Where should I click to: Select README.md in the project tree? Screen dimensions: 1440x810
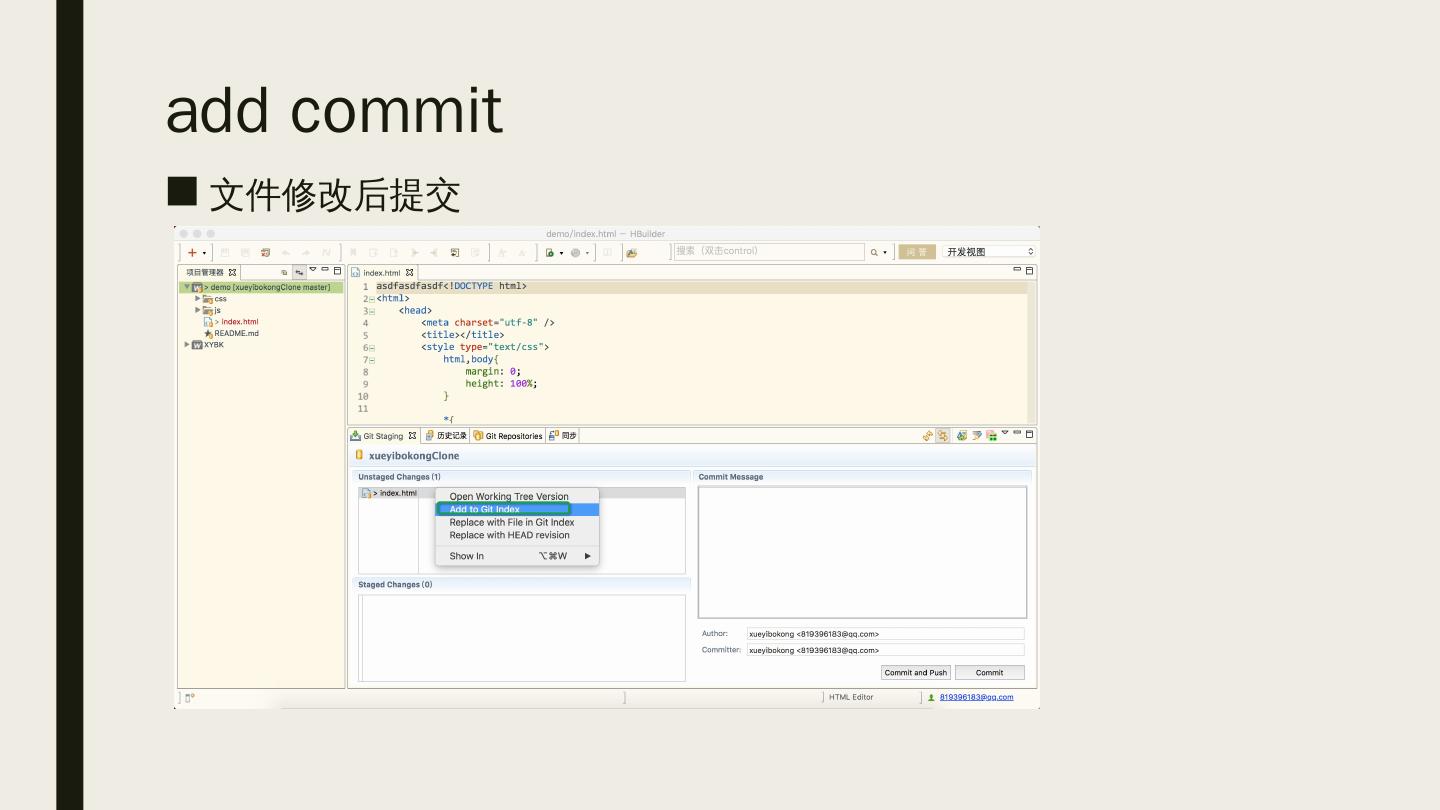(x=236, y=333)
